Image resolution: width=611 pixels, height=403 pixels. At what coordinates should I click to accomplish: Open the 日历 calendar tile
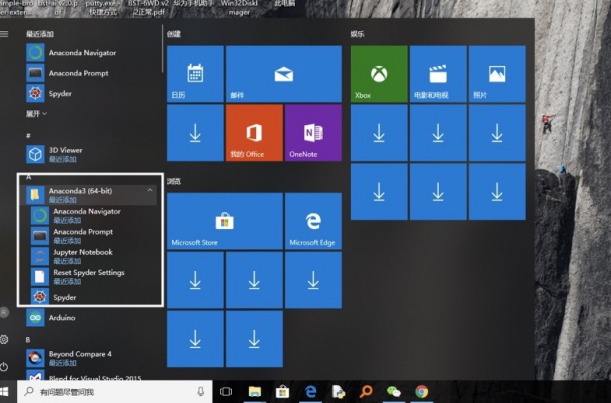[195, 74]
